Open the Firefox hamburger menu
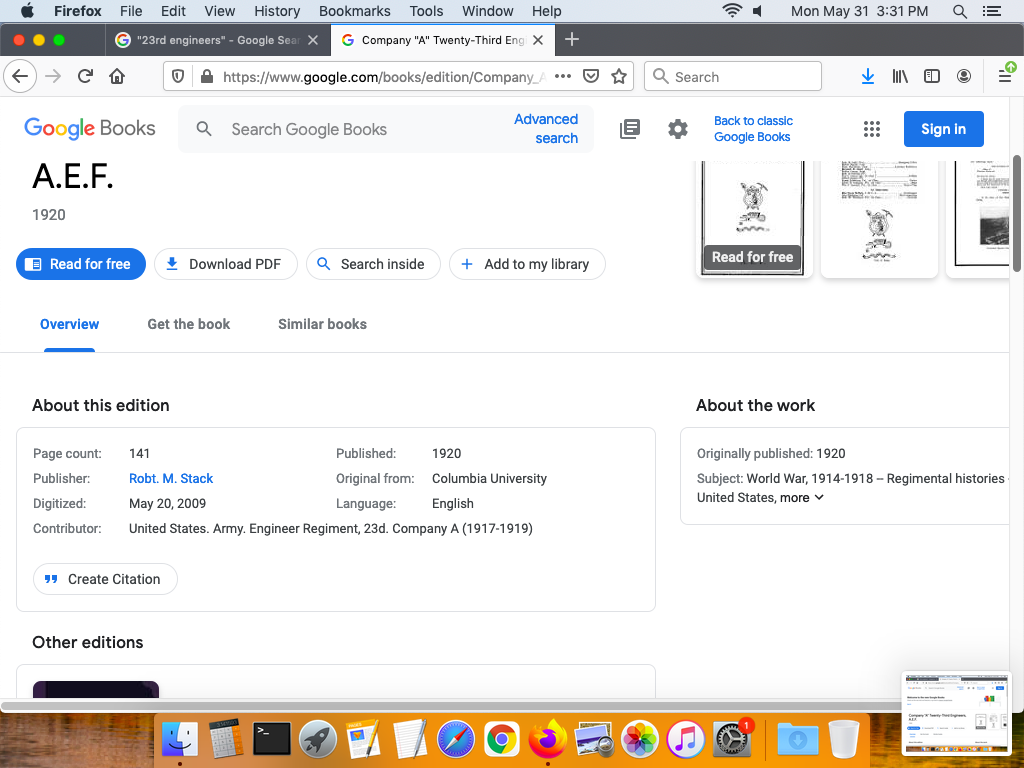This screenshot has height=768, width=1024. pos(1005,77)
